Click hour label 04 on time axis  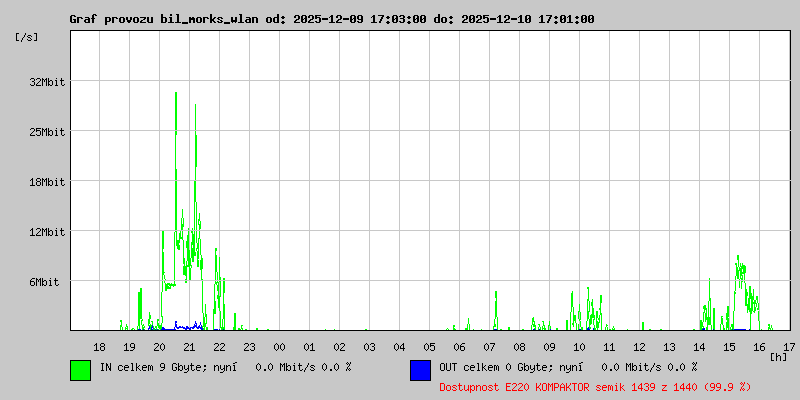click(399, 347)
